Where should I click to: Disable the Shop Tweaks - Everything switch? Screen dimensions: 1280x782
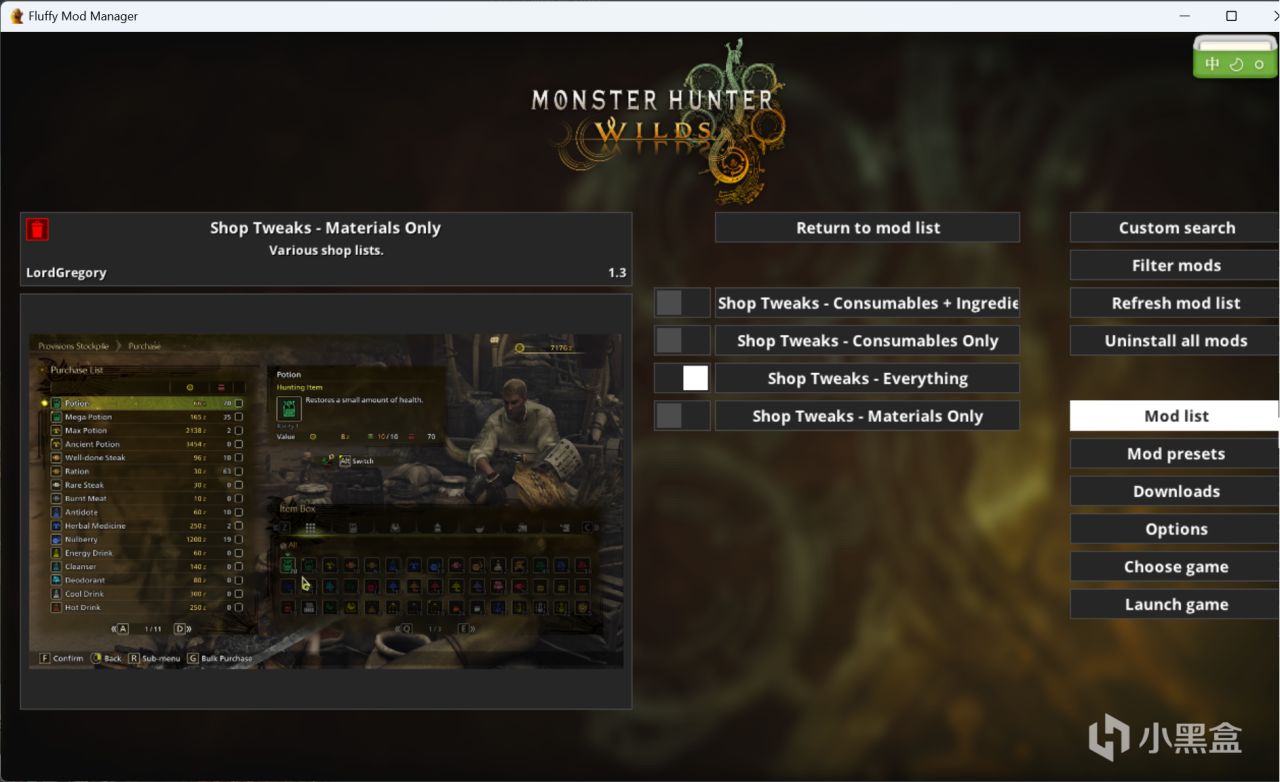tap(683, 378)
